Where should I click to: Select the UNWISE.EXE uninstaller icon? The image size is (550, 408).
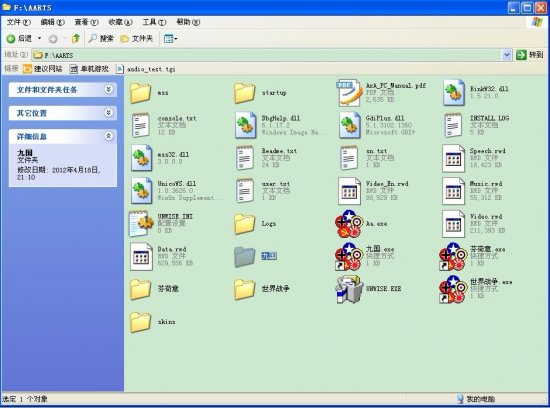349,289
